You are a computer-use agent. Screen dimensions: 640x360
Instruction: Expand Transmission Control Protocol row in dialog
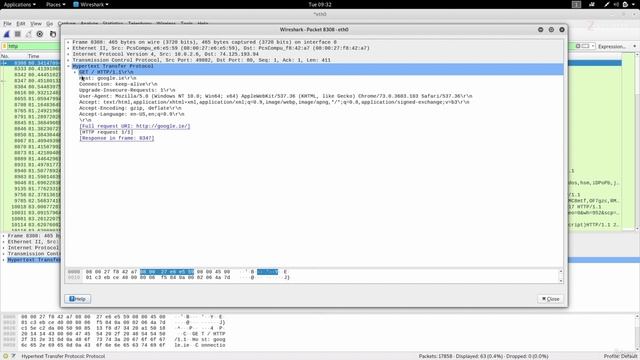[68, 60]
